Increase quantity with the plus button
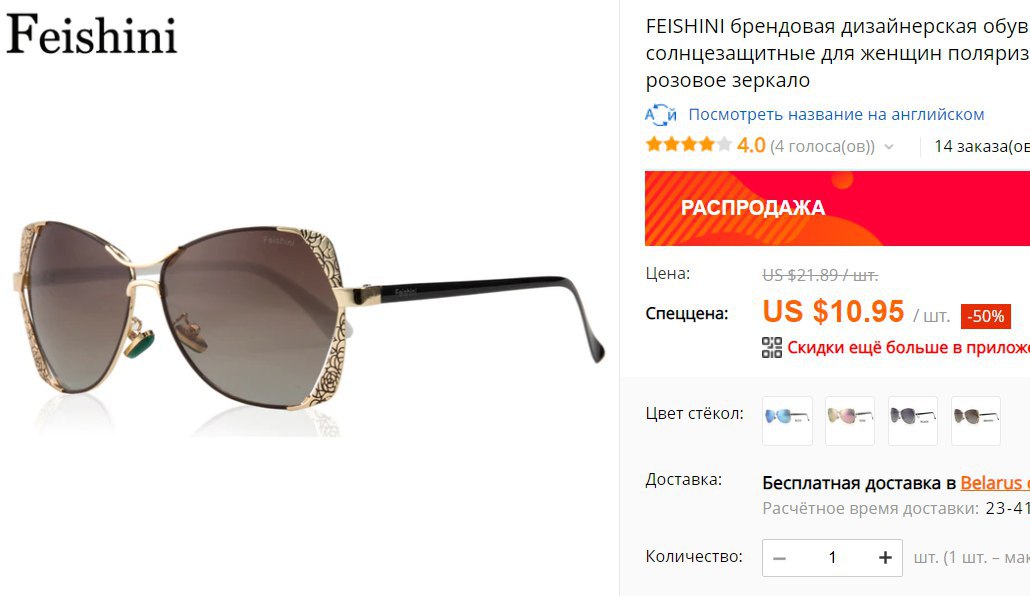Viewport: 1030px width, 596px height. click(885, 558)
